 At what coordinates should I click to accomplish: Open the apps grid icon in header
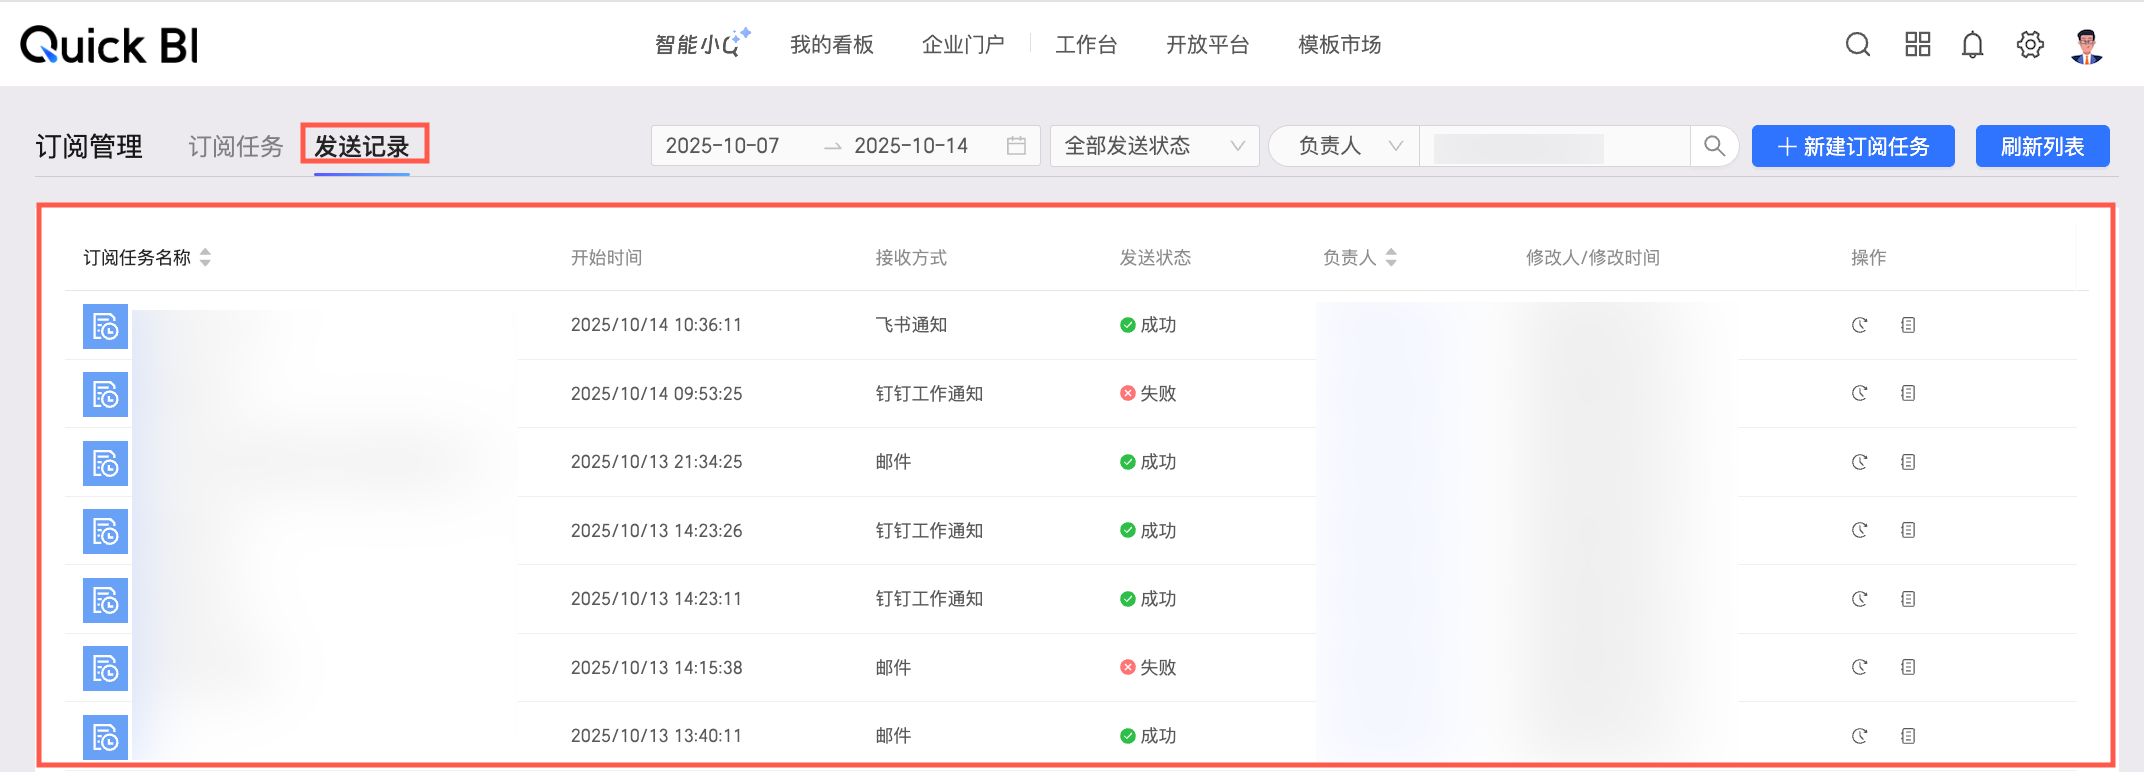[1917, 44]
